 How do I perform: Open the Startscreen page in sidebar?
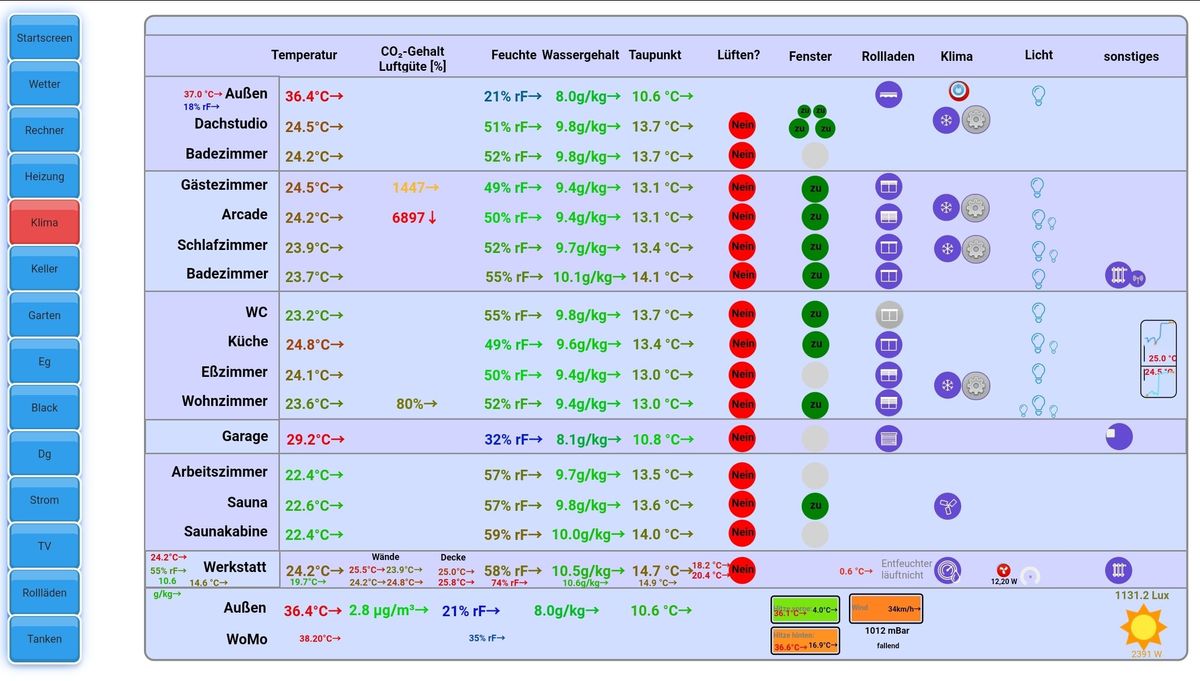(x=44, y=38)
